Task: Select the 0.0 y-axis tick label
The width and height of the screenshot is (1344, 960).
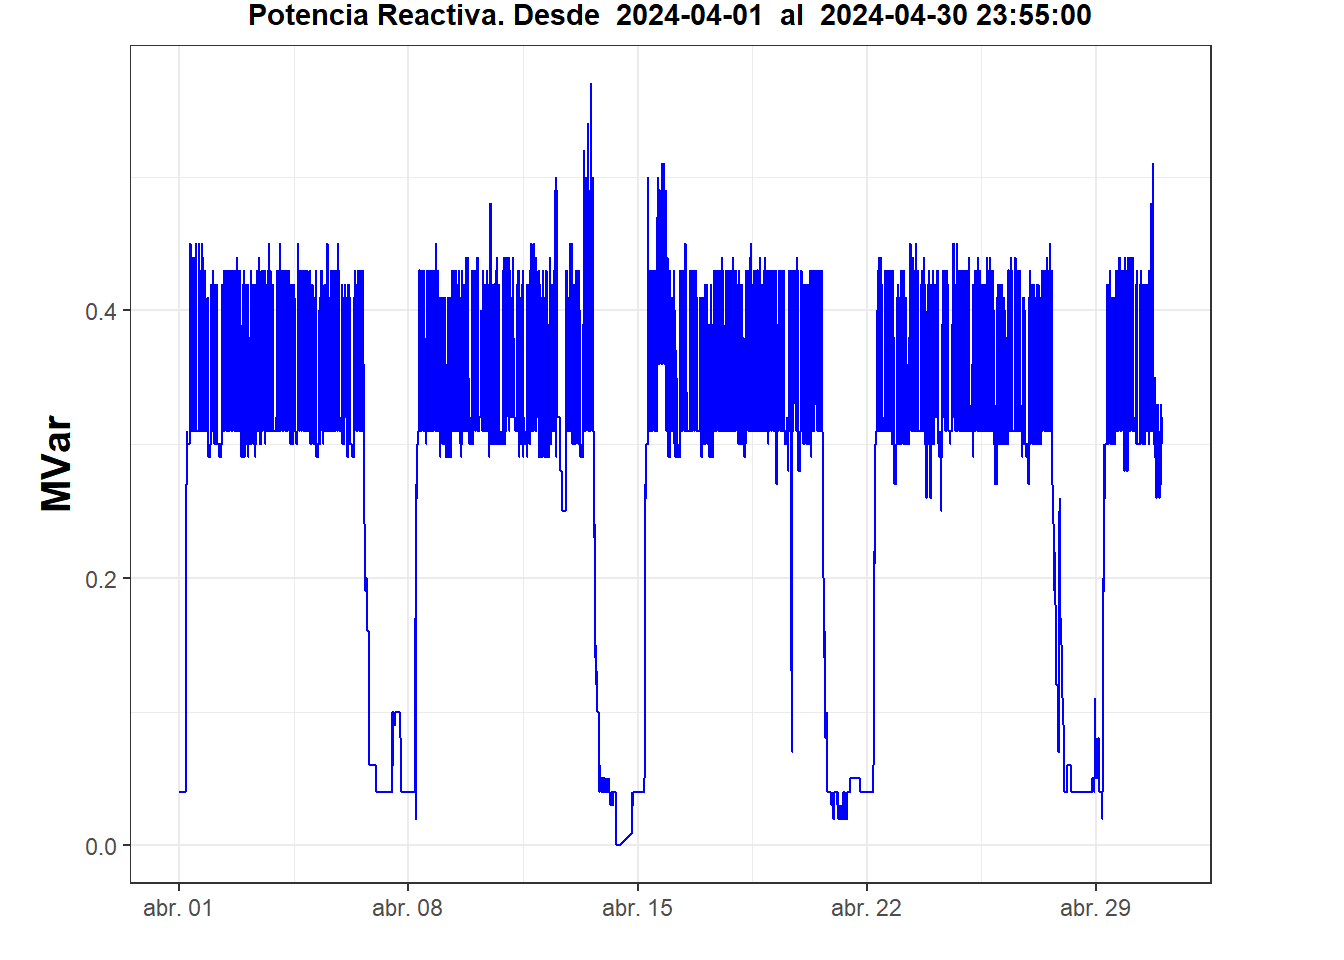Action: pyautogui.click(x=101, y=847)
